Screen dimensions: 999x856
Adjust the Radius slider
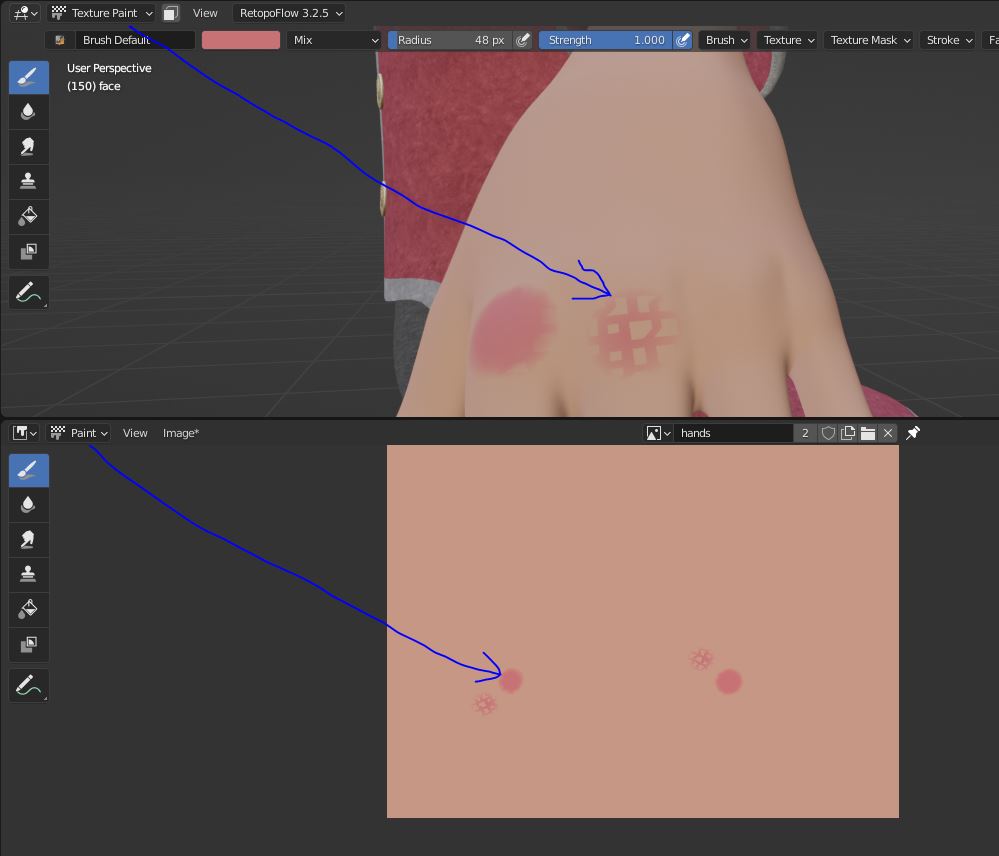[450, 40]
